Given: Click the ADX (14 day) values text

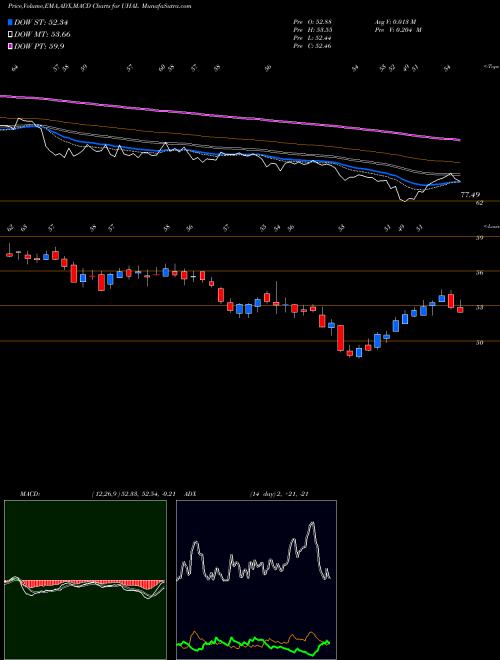Looking at the screenshot, I should point(279,494).
